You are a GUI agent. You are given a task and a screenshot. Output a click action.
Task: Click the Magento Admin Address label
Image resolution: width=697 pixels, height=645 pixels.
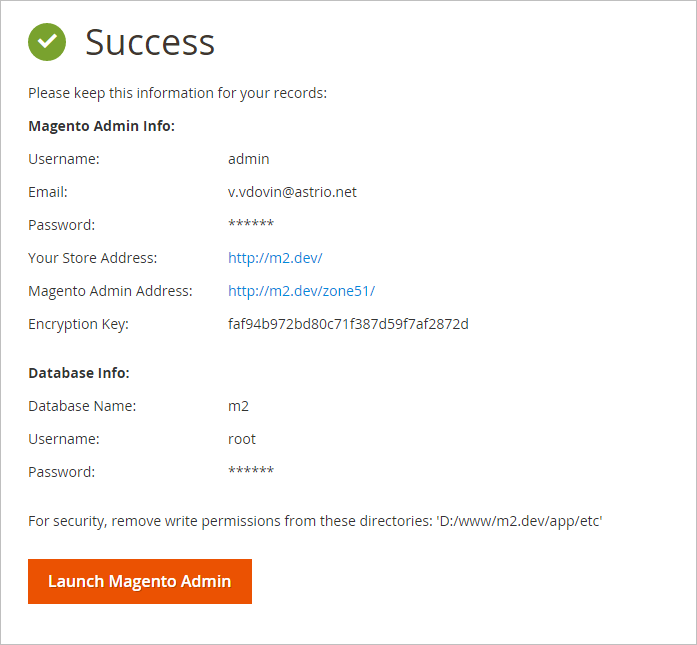pos(110,291)
